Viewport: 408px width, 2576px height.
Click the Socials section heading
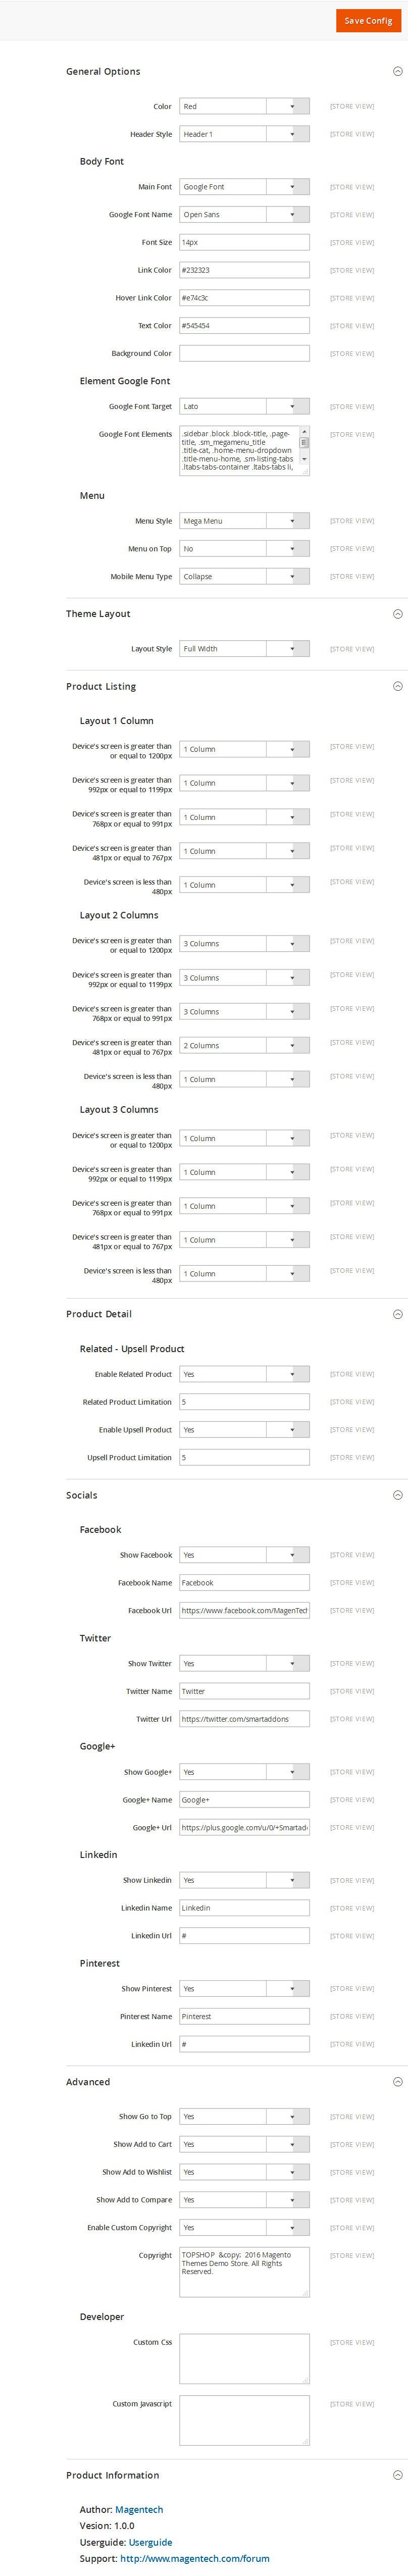[x=82, y=1495]
